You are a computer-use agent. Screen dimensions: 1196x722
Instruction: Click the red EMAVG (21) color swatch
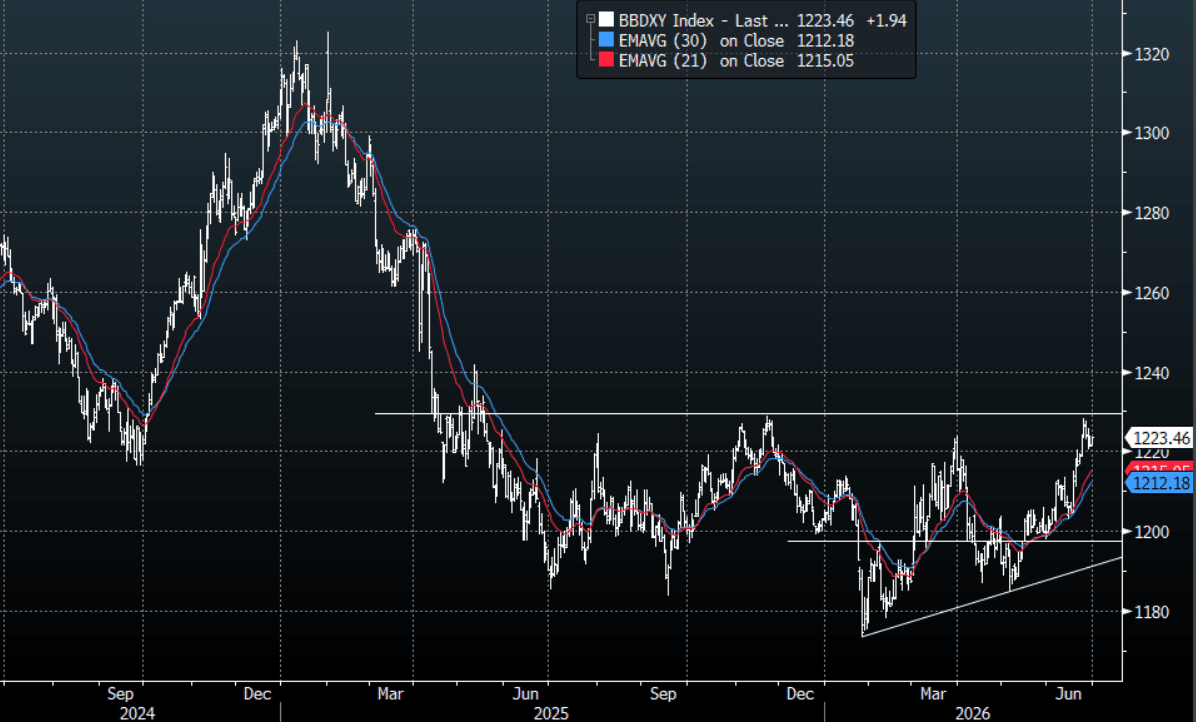[x=606, y=60]
